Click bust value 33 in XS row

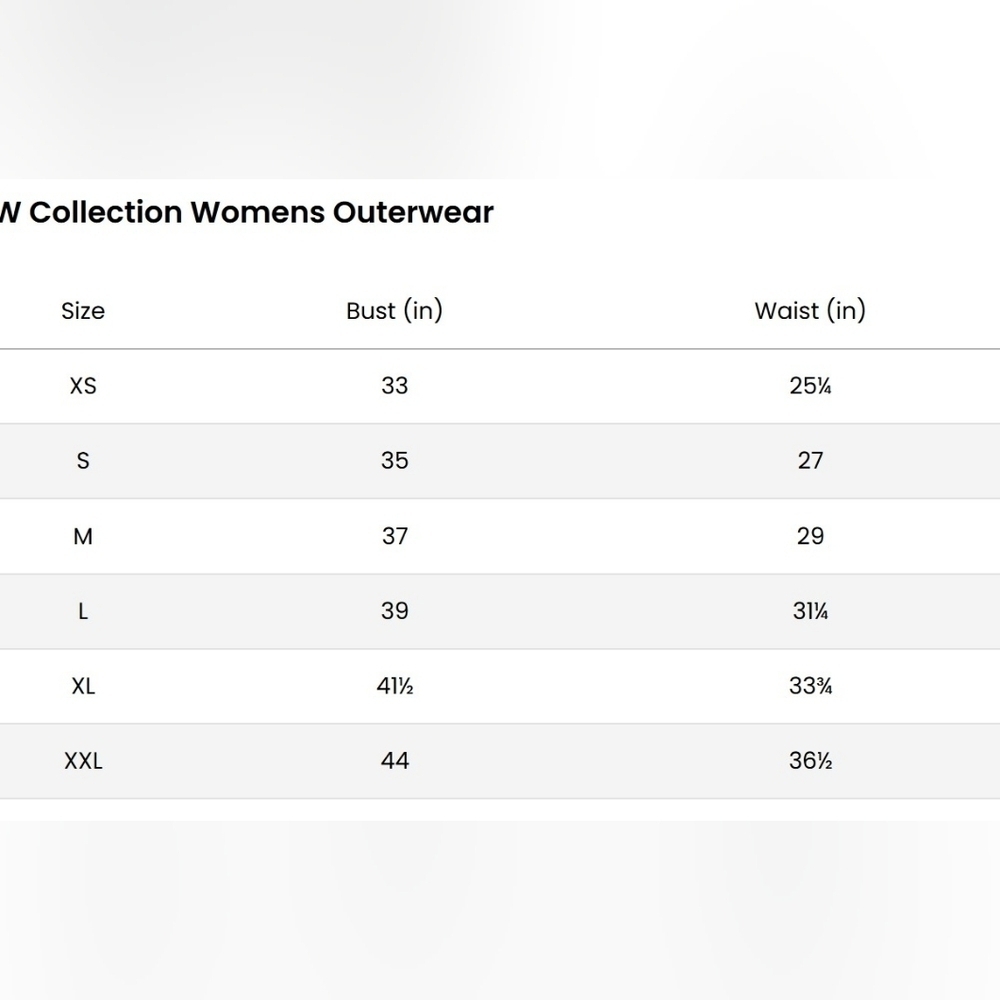[x=394, y=385]
